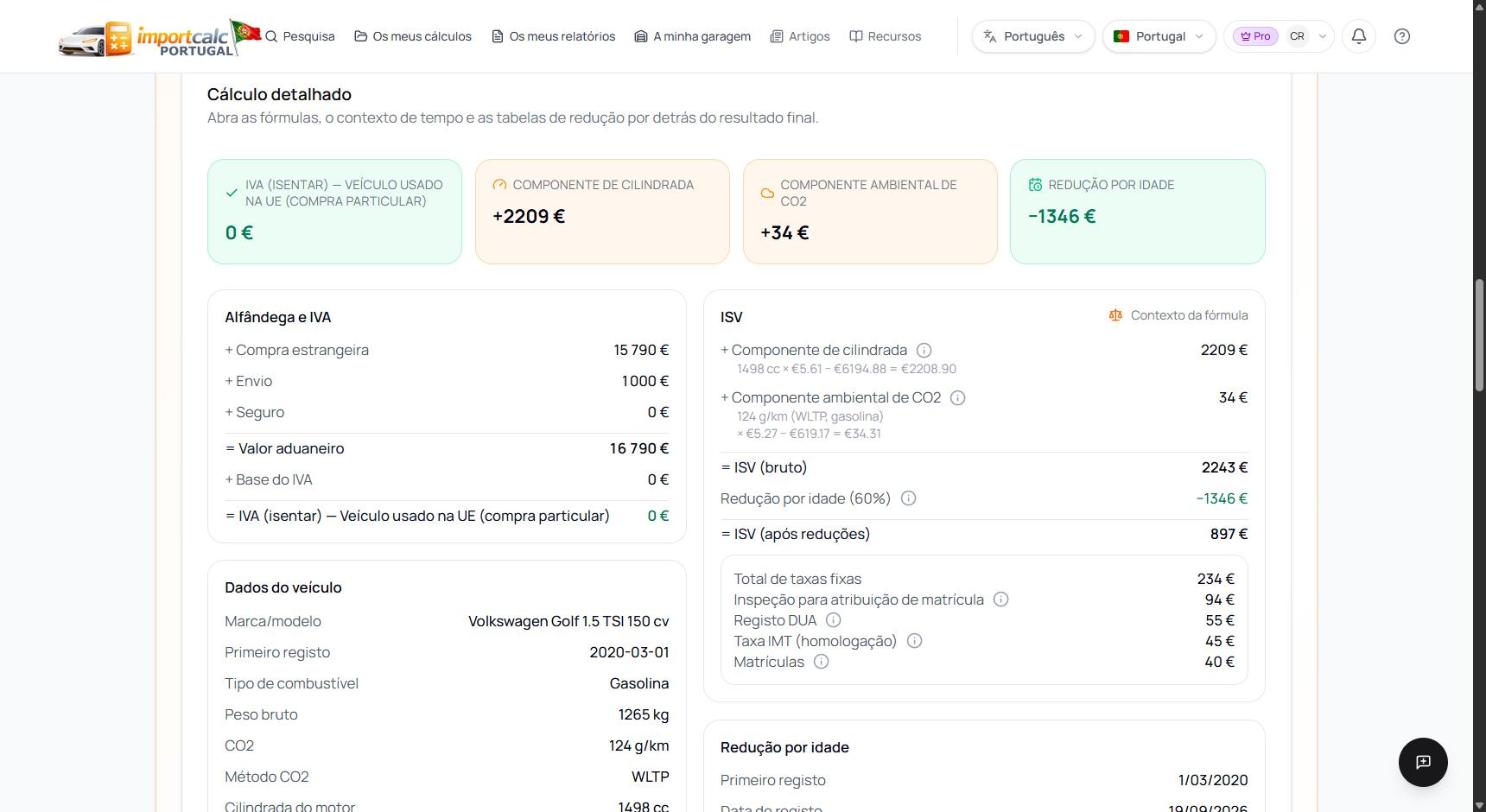Open A minha garagem
This screenshot has height=812, width=1486.
(x=692, y=36)
